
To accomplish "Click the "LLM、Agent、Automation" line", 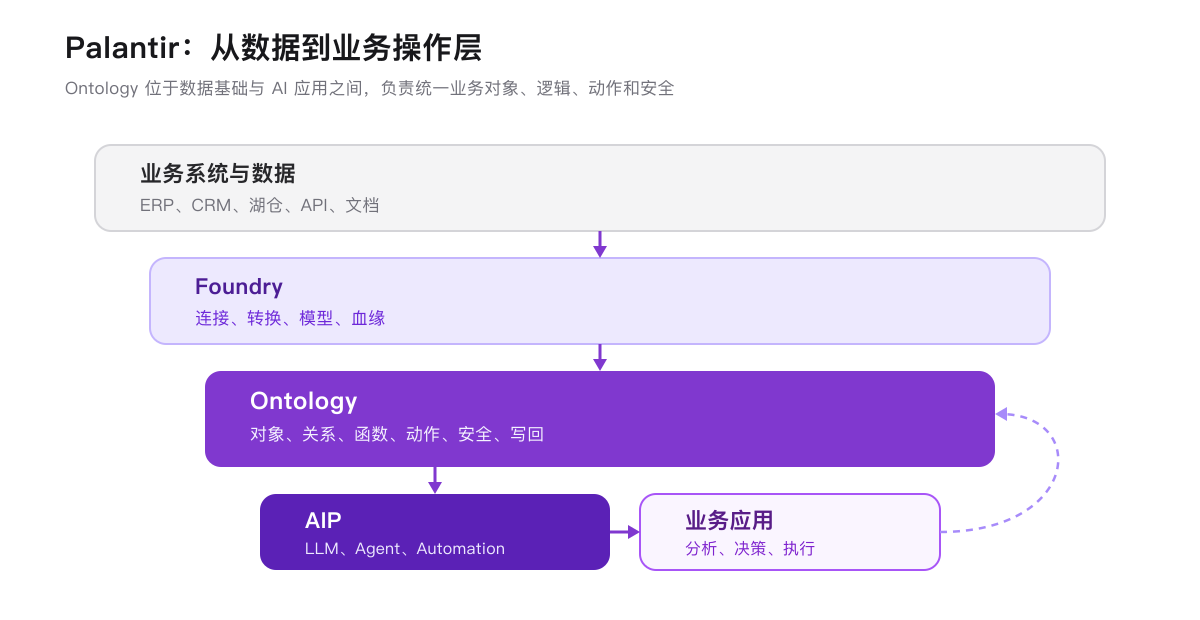I will (405, 548).
